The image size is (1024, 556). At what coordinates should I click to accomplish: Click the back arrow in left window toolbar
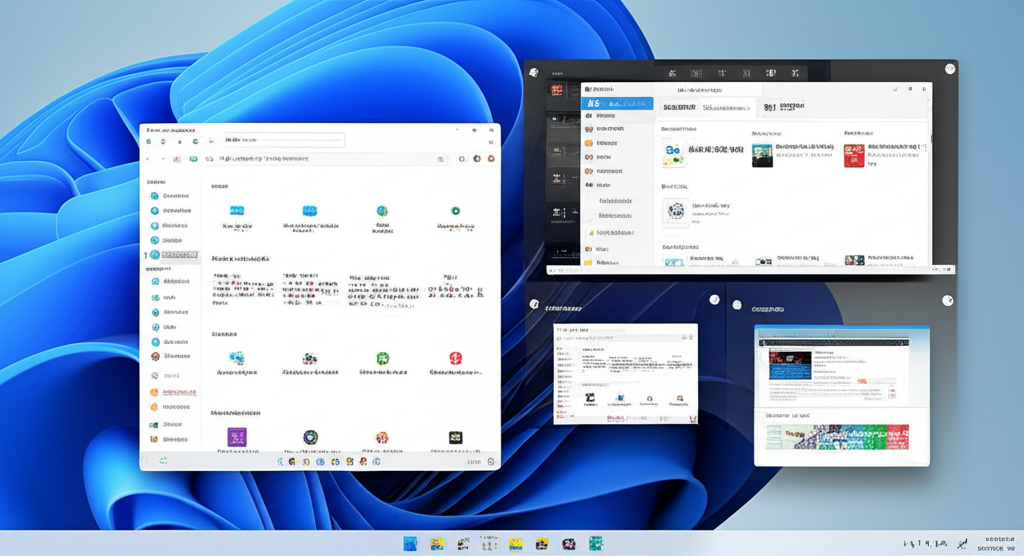149,158
